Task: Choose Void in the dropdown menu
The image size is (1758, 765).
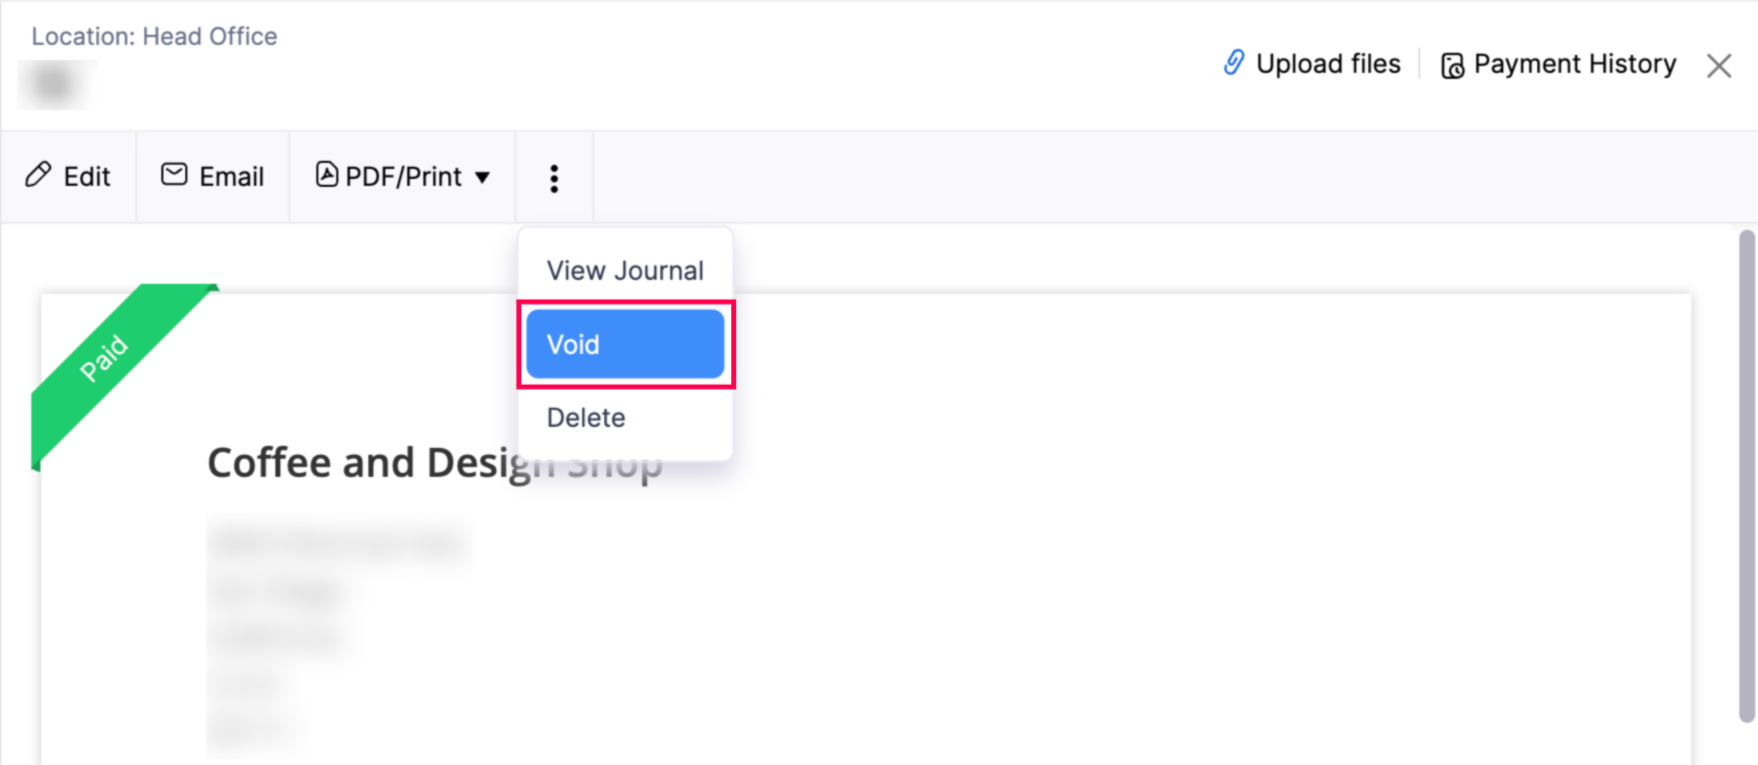Action: 625,344
